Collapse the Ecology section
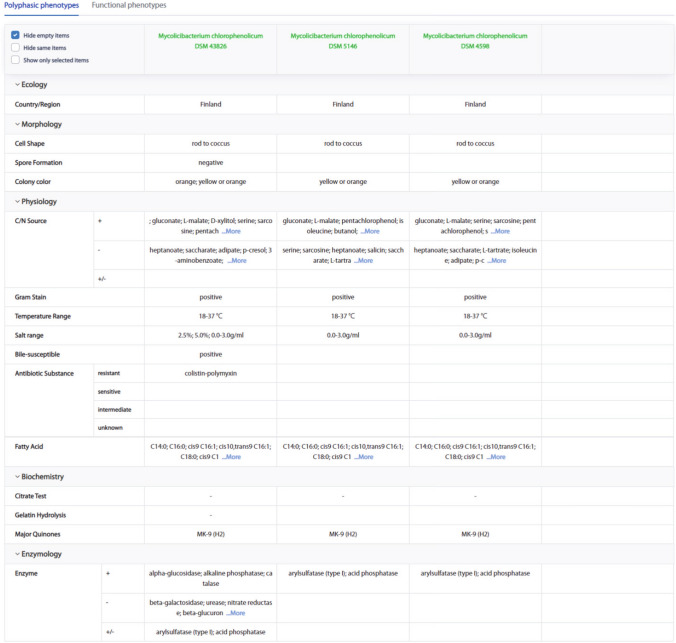The height and width of the screenshot is (643, 676). [31, 85]
